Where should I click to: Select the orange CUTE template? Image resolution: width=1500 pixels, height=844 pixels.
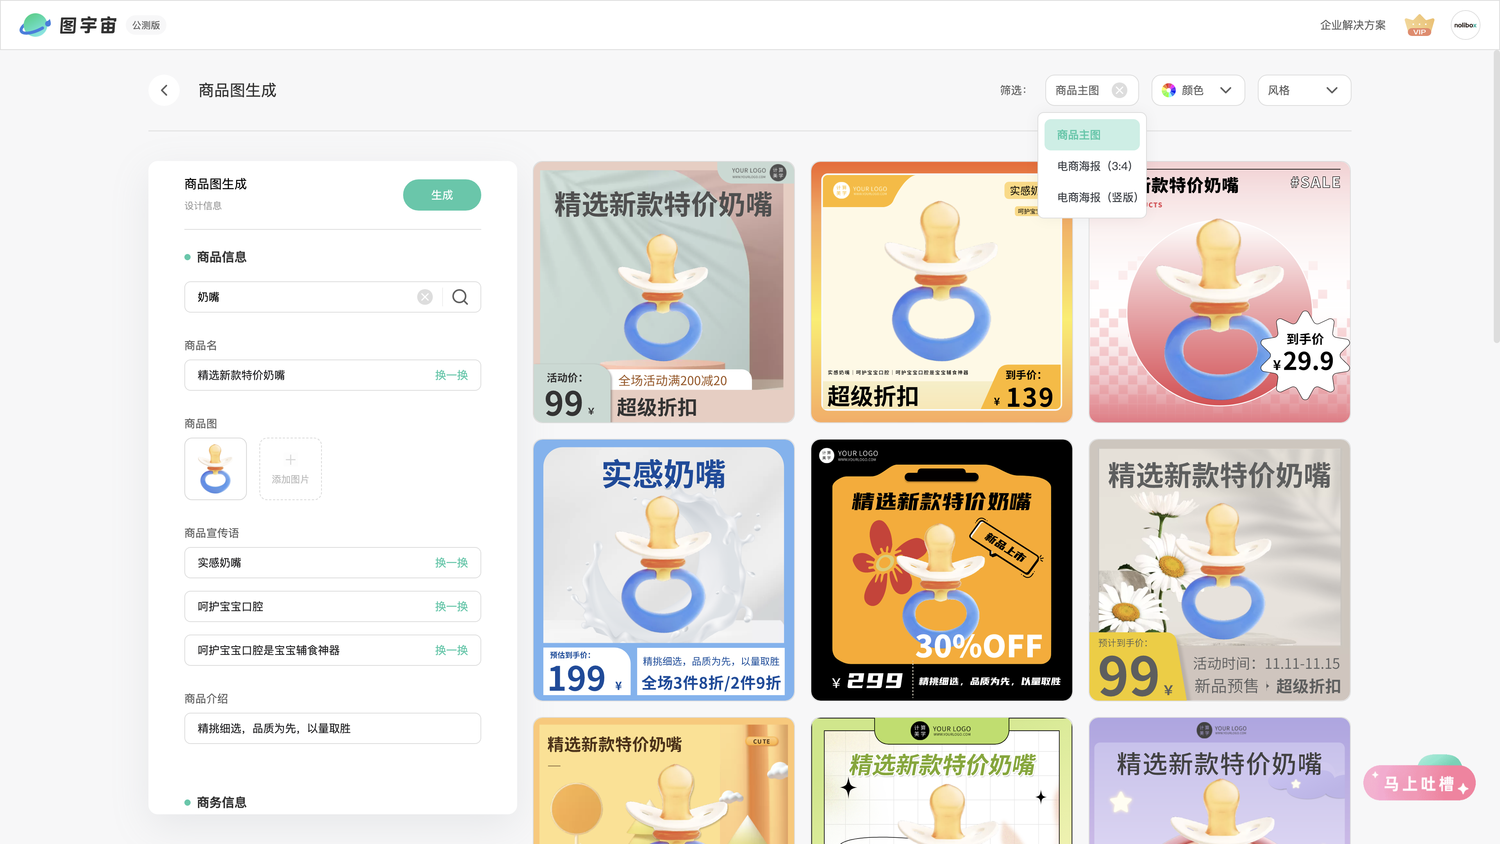(664, 781)
